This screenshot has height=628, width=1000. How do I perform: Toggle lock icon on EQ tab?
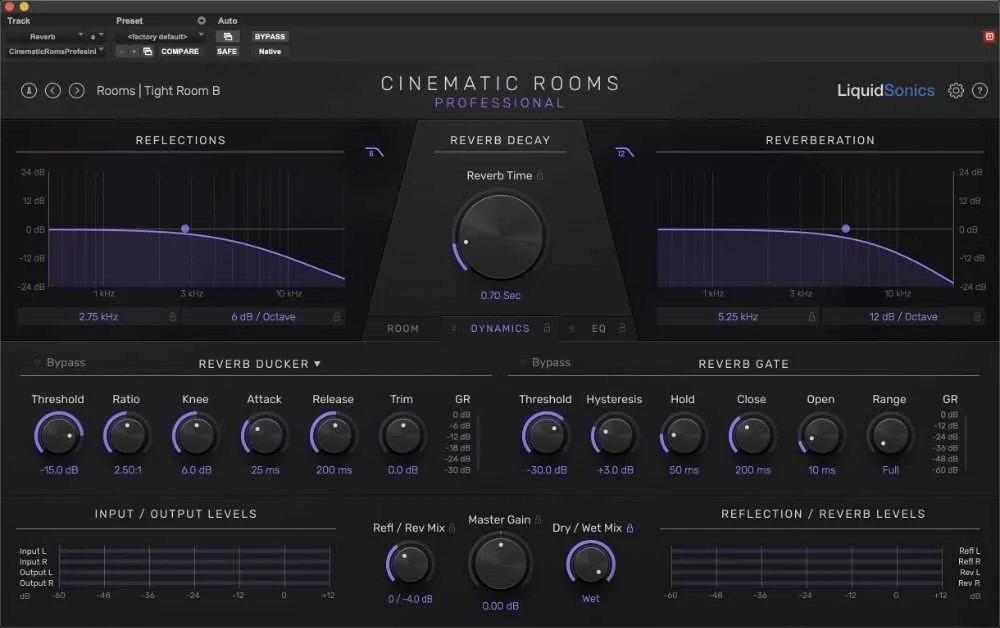coord(622,328)
